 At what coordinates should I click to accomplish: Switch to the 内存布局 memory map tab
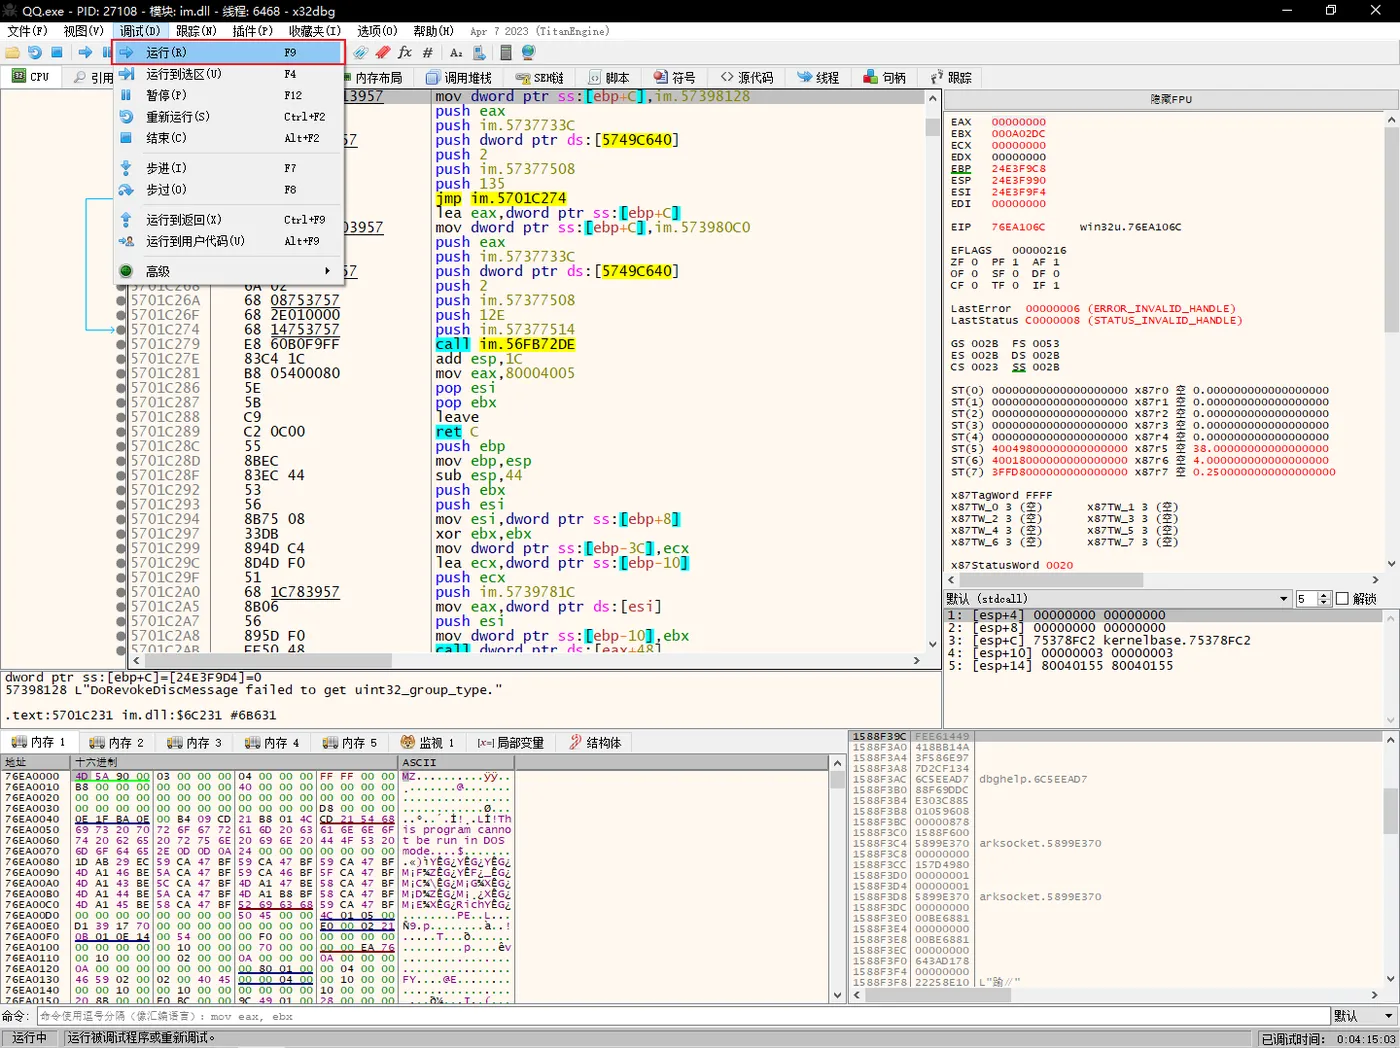[x=378, y=78]
